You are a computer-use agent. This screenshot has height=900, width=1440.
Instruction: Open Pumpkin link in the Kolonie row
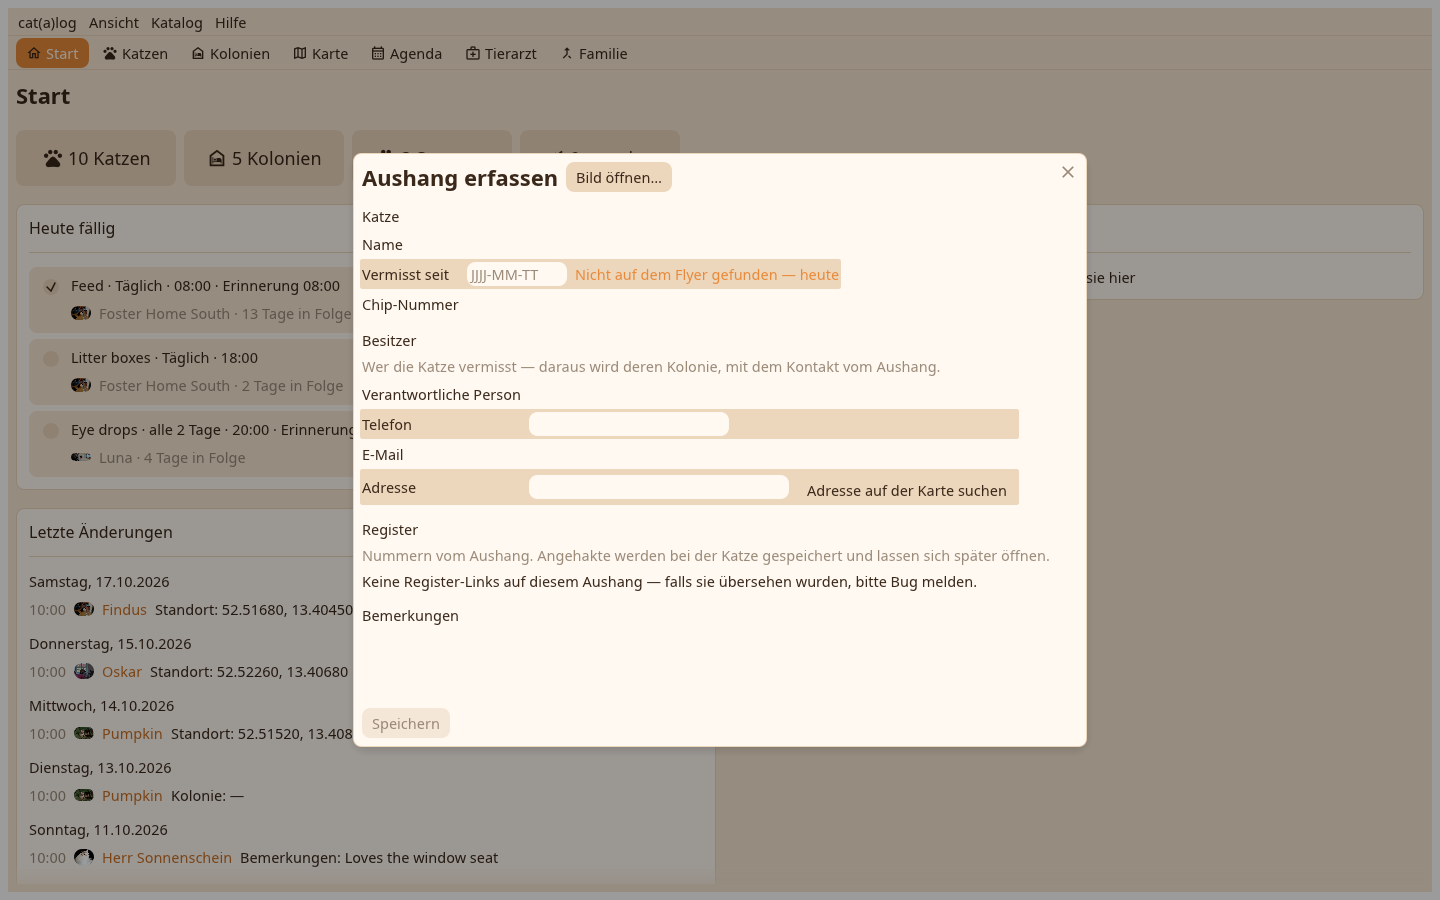click(x=132, y=796)
